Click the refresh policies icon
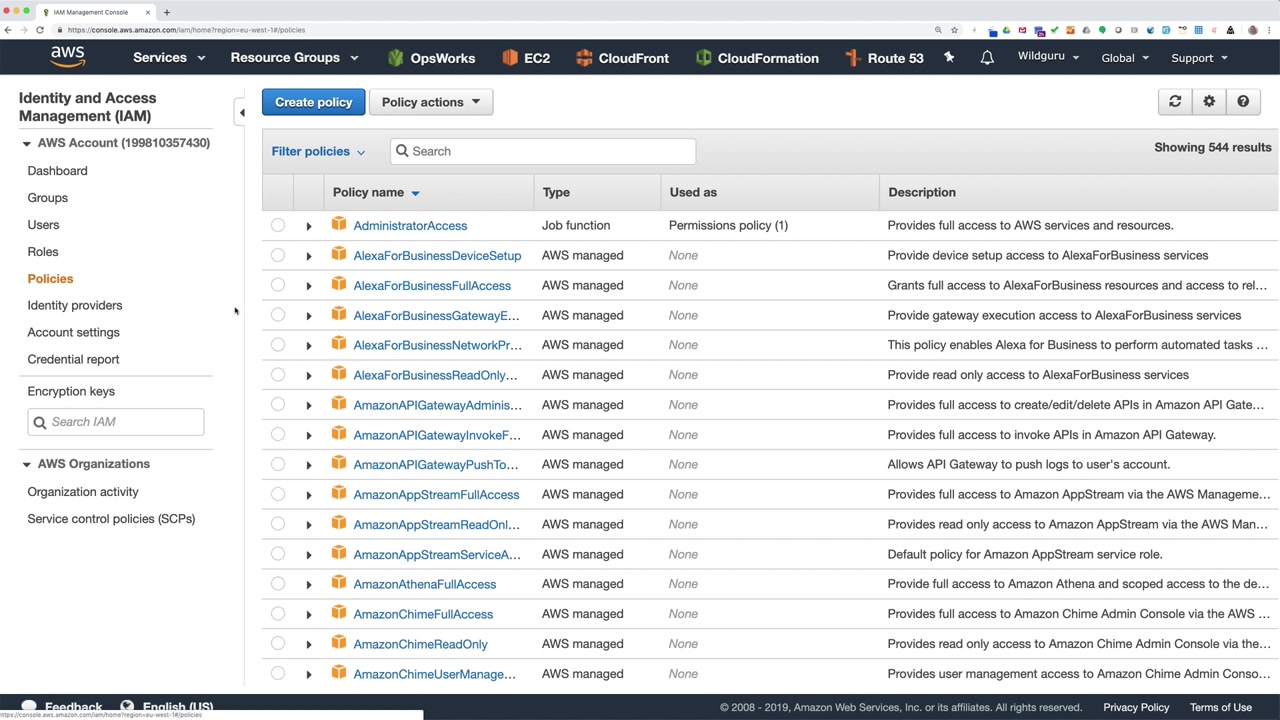This screenshot has width=1280, height=720. [1175, 101]
